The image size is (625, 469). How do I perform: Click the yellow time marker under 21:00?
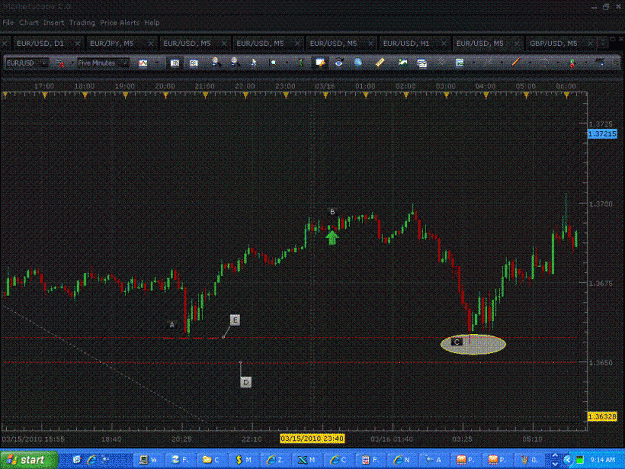click(x=205, y=95)
